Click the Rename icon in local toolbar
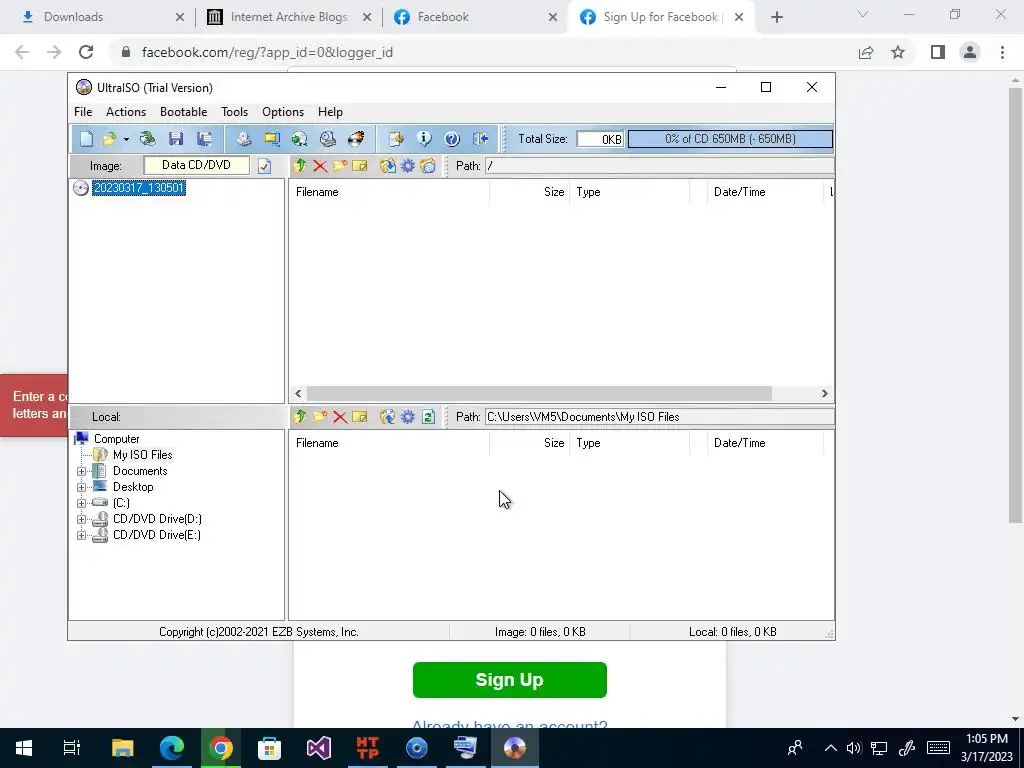The image size is (1024, 768). pos(360,417)
